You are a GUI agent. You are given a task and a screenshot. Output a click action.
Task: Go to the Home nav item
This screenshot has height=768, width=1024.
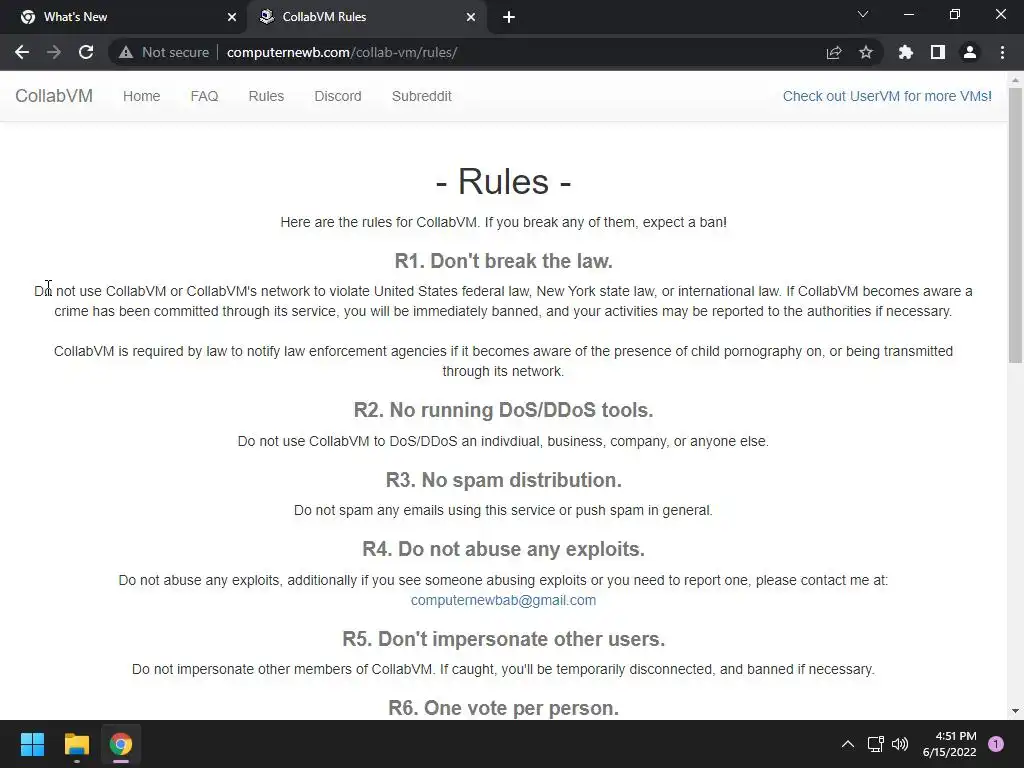[x=142, y=96]
